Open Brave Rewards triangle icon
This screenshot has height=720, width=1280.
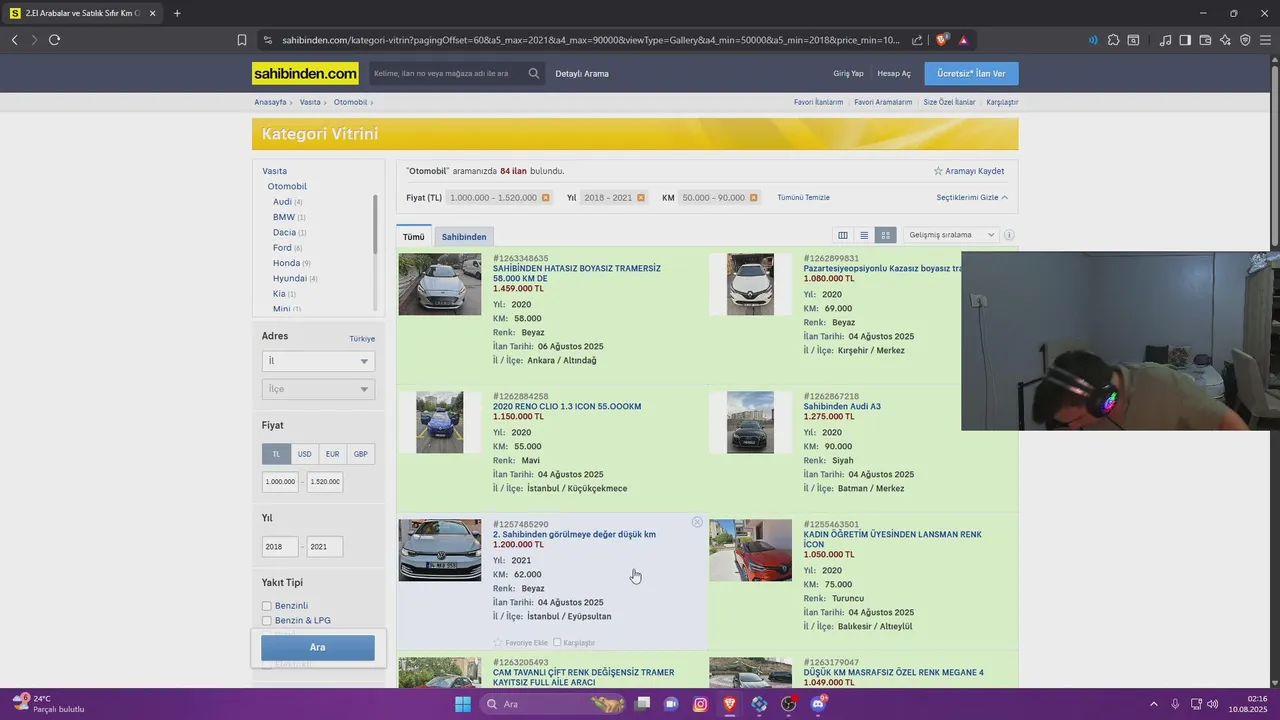tap(963, 40)
